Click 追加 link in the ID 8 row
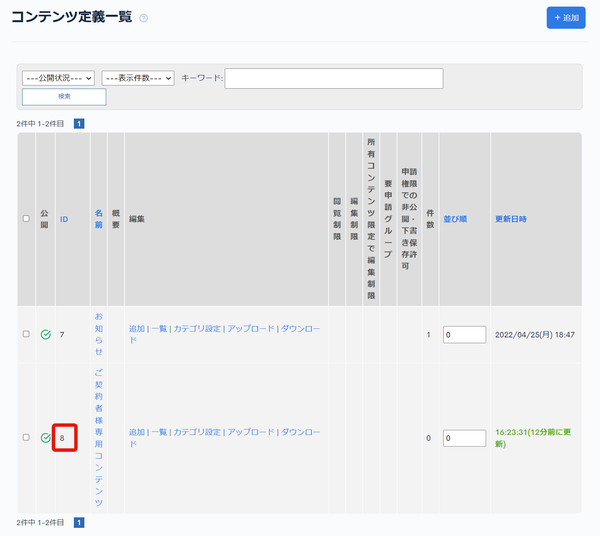This screenshot has width=600, height=536. pos(137,432)
